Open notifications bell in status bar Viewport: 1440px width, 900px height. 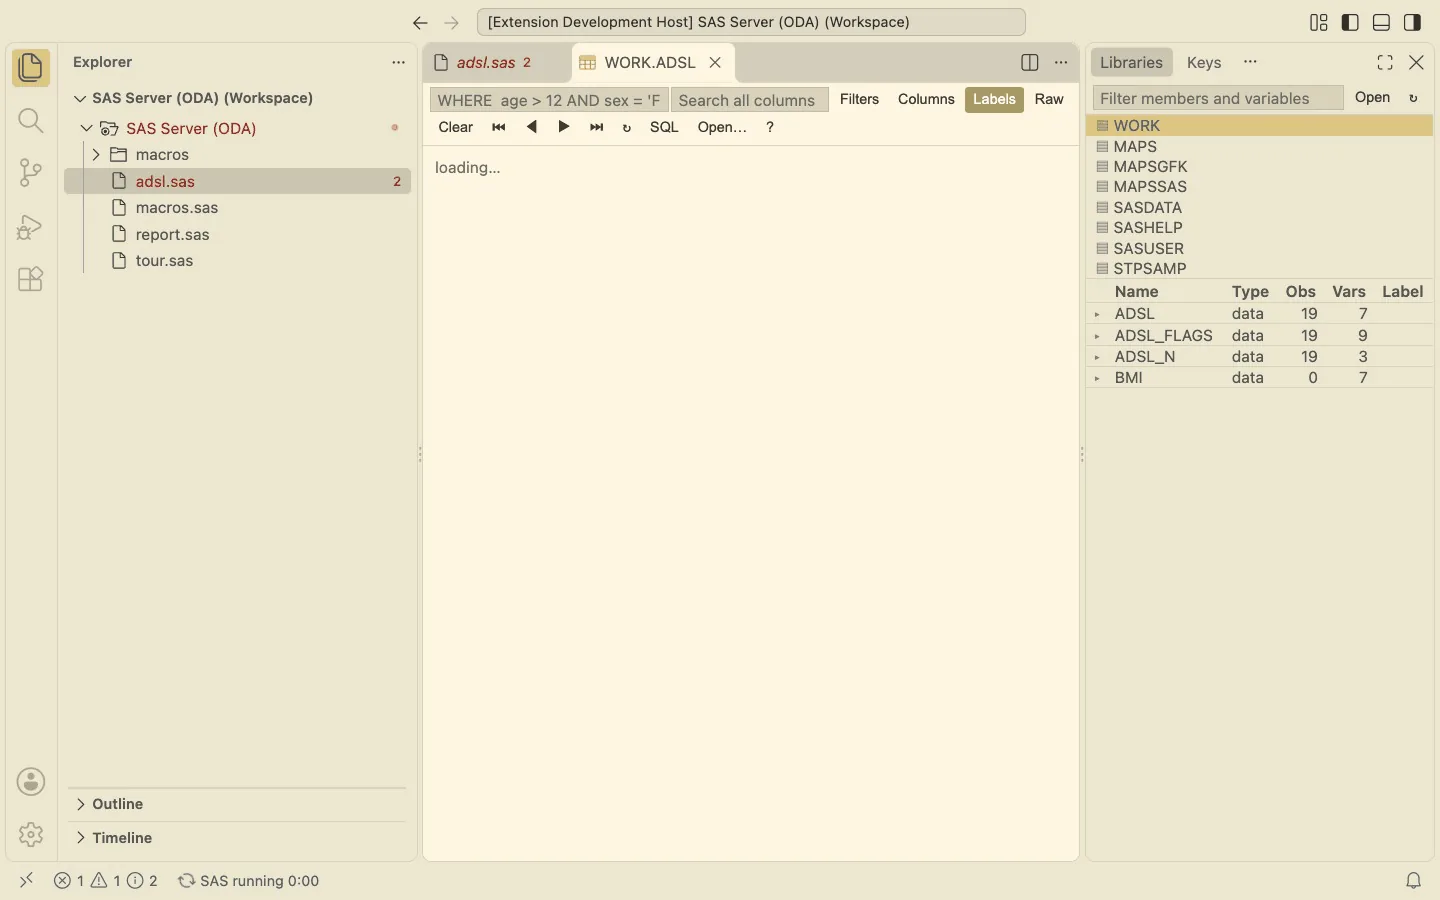pos(1414,881)
